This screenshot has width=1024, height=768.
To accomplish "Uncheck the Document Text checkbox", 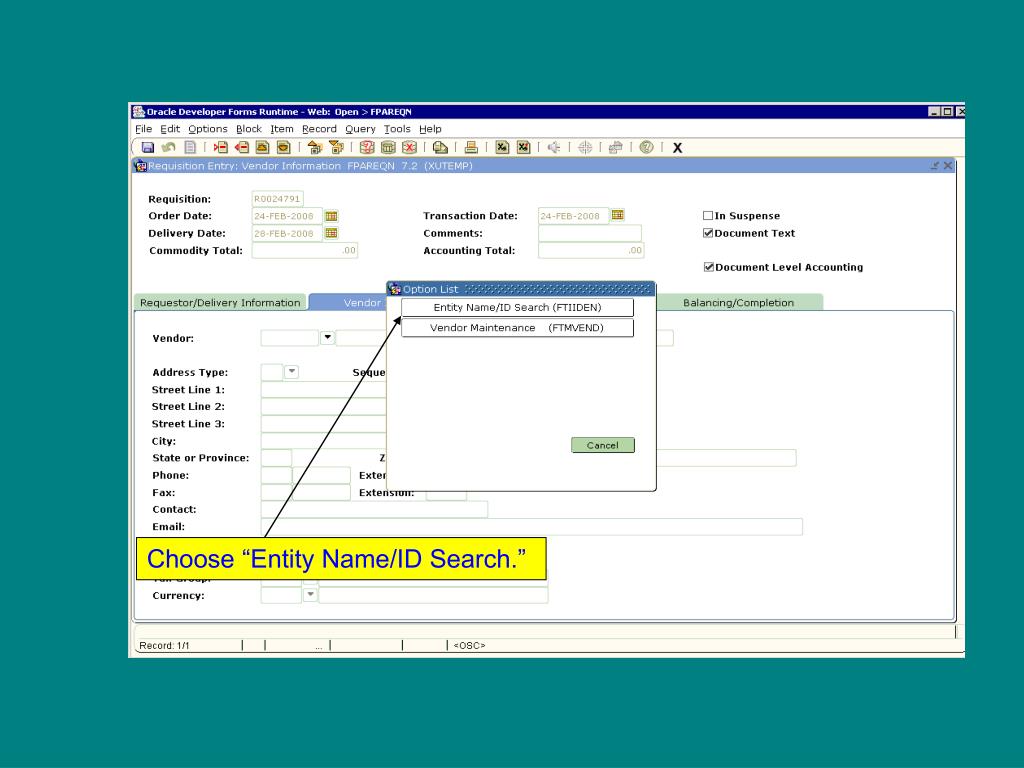I will [x=708, y=233].
